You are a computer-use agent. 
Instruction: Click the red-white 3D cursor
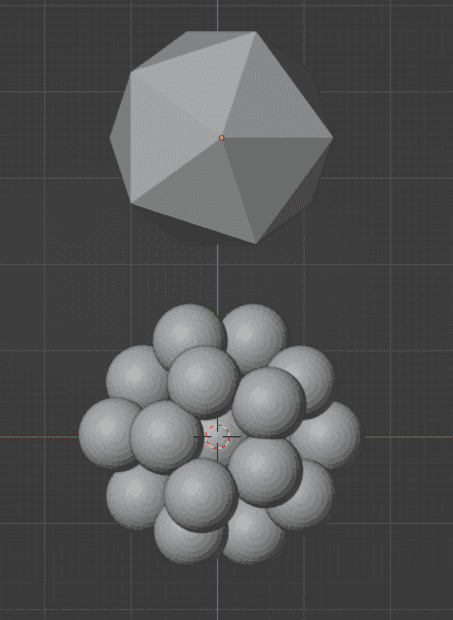tap(217, 437)
